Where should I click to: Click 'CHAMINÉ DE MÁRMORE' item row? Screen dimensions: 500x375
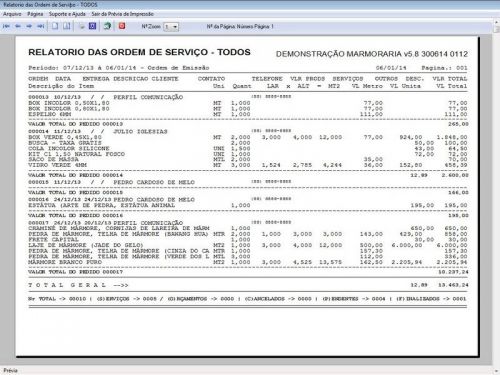click(x=248, y=228)
